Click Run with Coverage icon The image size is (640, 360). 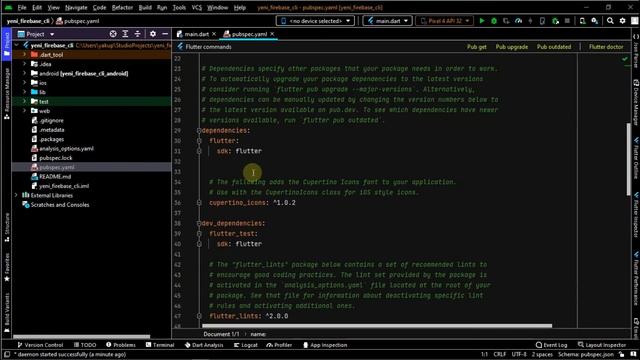tap(506, 21)
